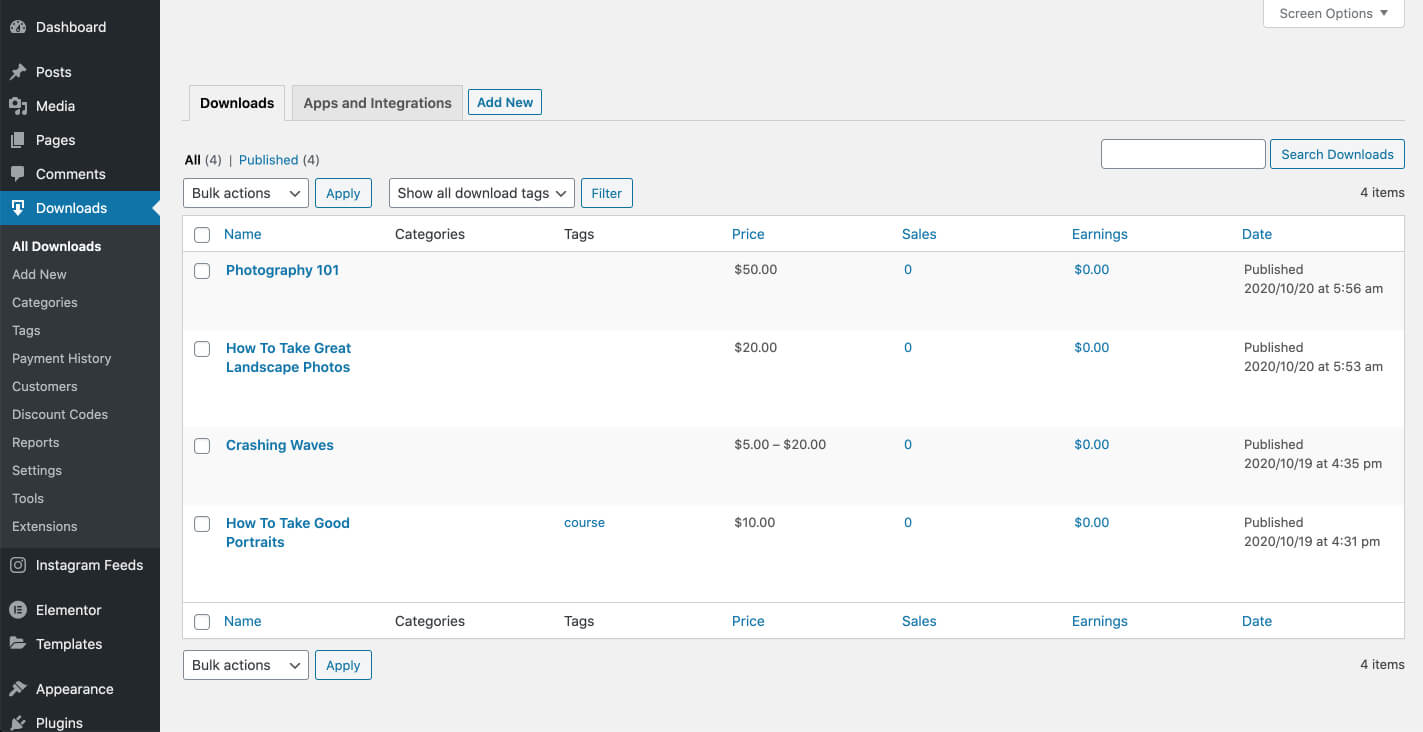The height and width of the screenshot is (732, 1423).
Task: Check the Photography 101 row checkbox
Action: click(x=202, y=271)
